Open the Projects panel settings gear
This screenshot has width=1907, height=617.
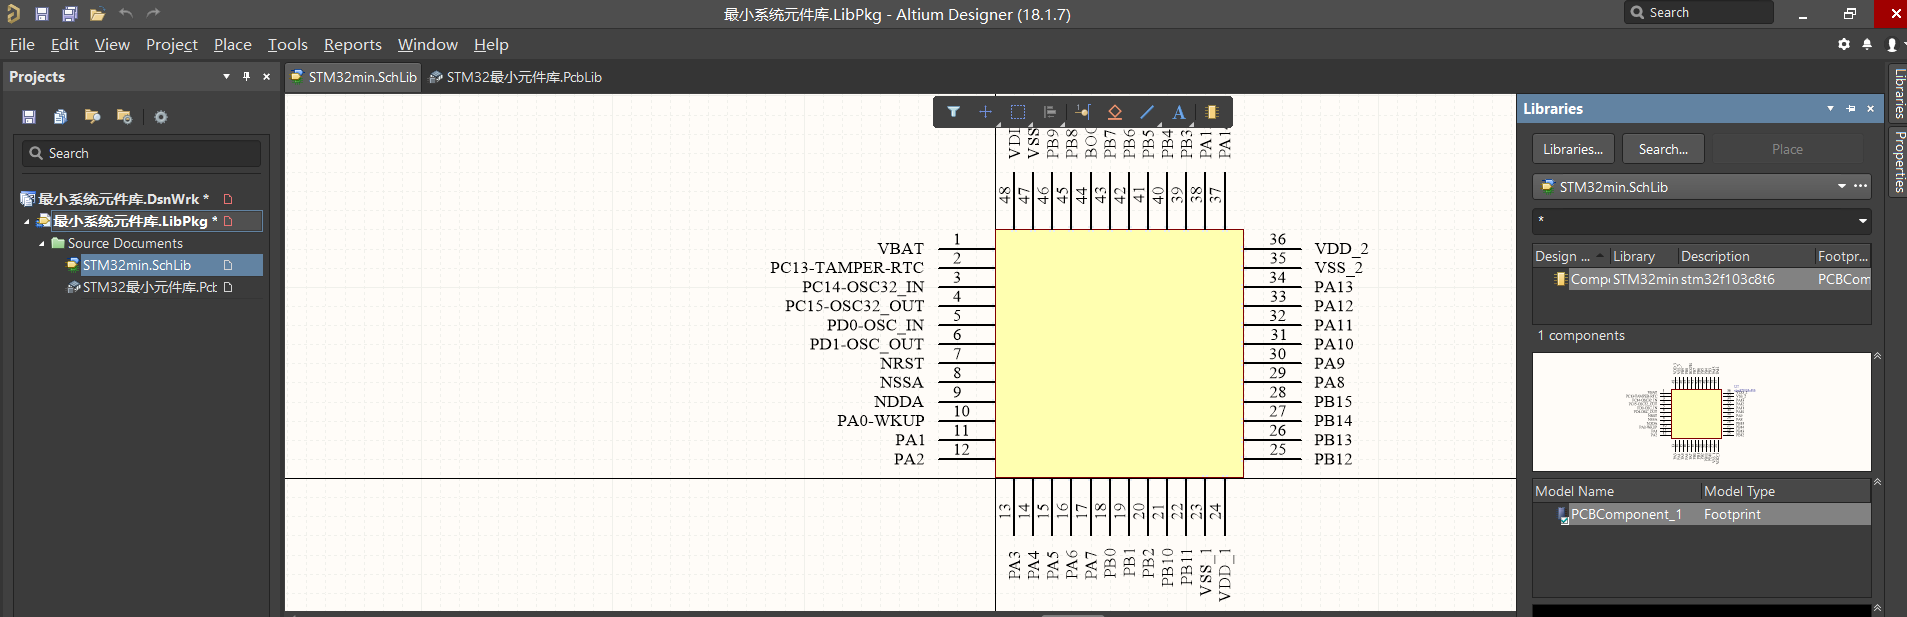click(x=161, y=117)
